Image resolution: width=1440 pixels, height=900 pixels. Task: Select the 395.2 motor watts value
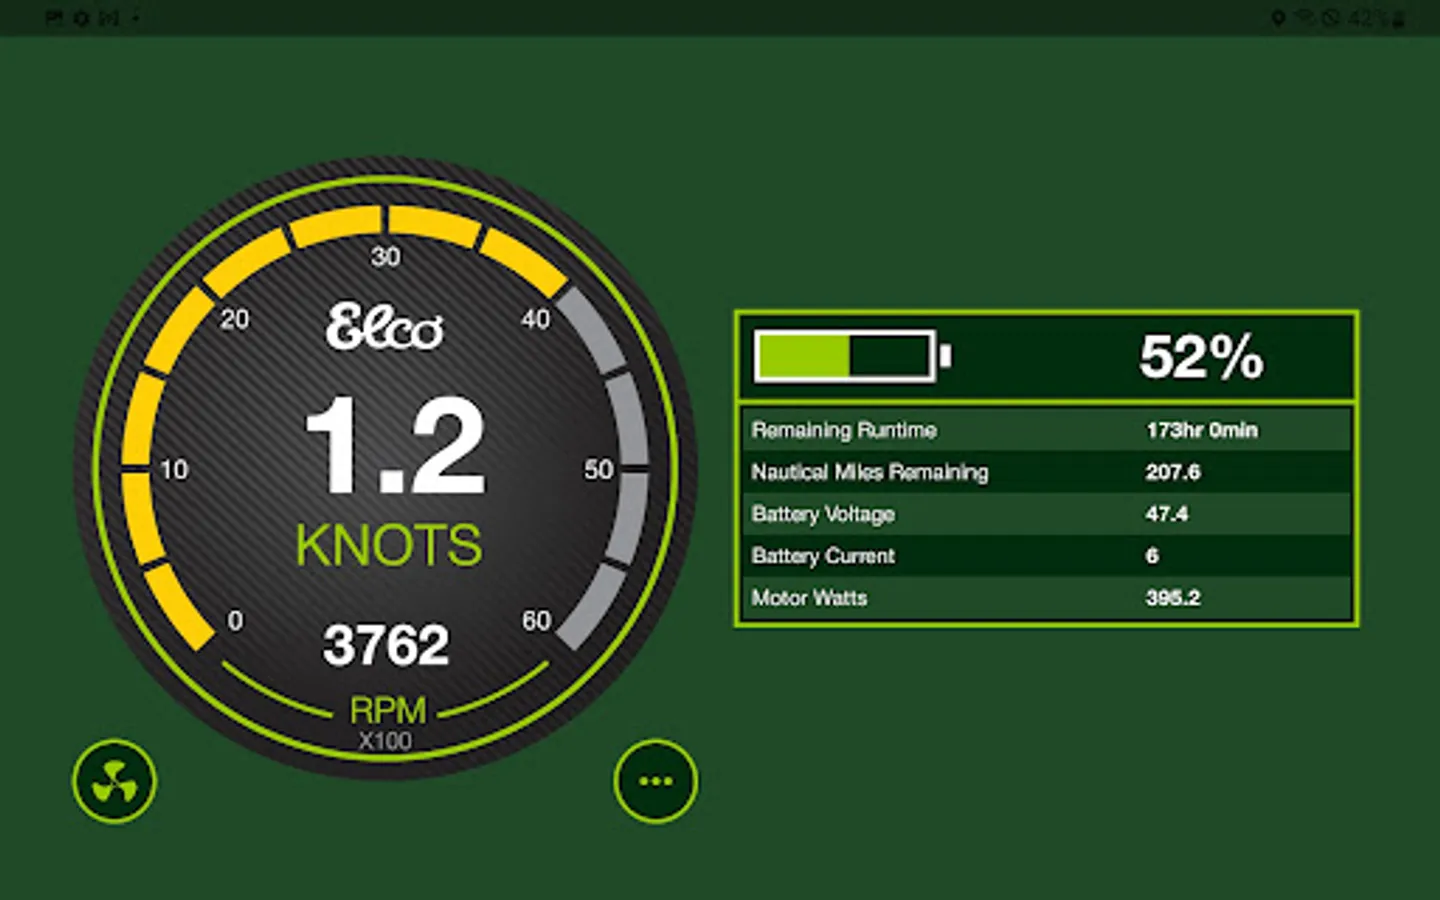click(1173, 598)
